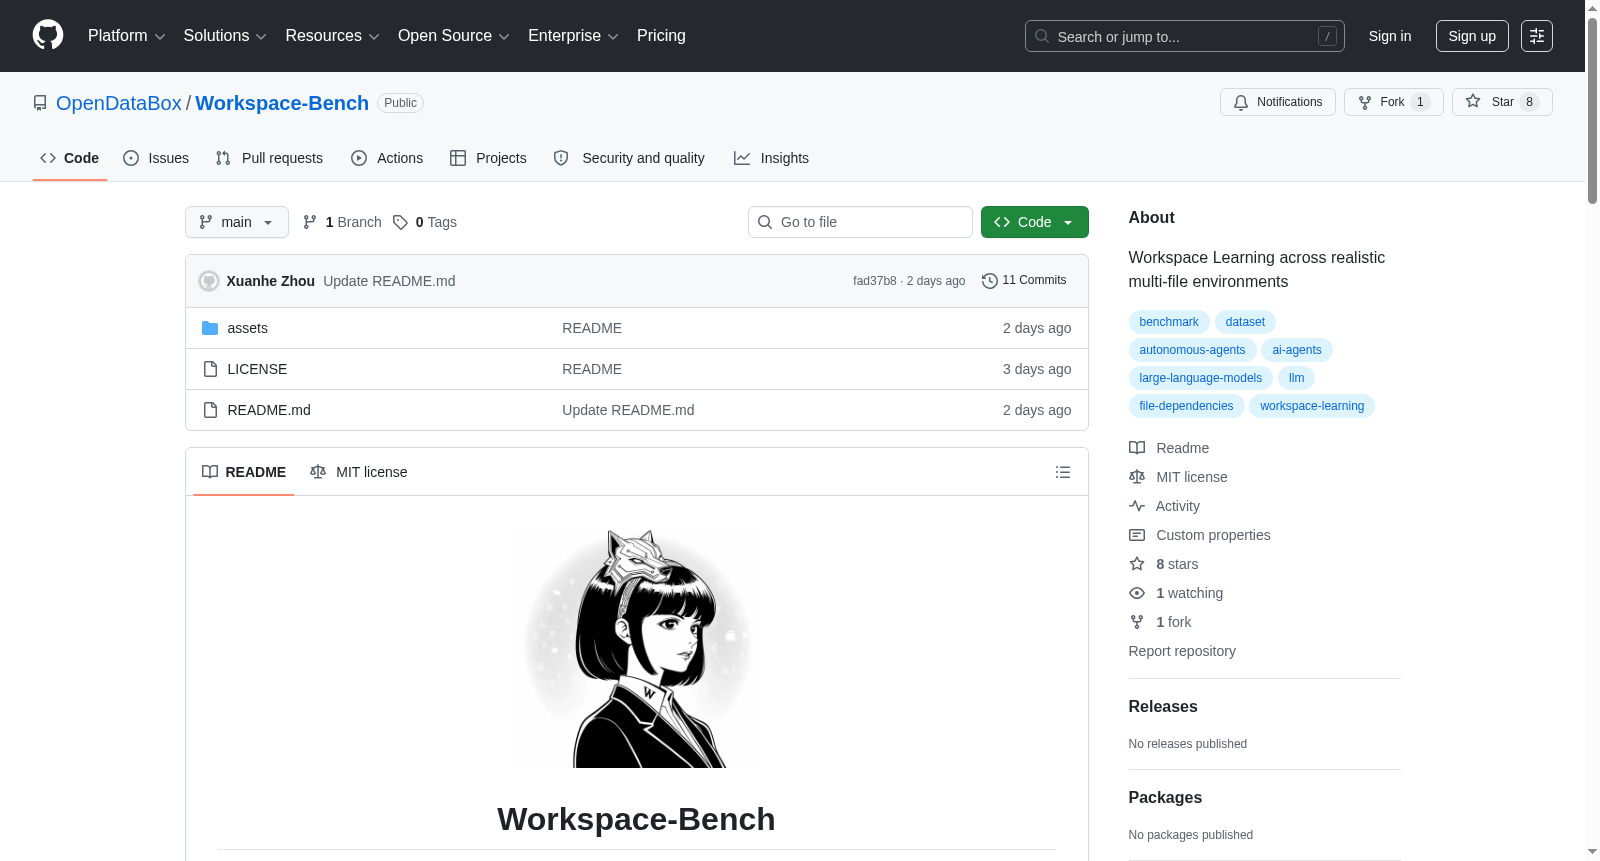This screenshot has height=861, width=1600.
Task: Open the Actions tab
Action: point(387,158)
